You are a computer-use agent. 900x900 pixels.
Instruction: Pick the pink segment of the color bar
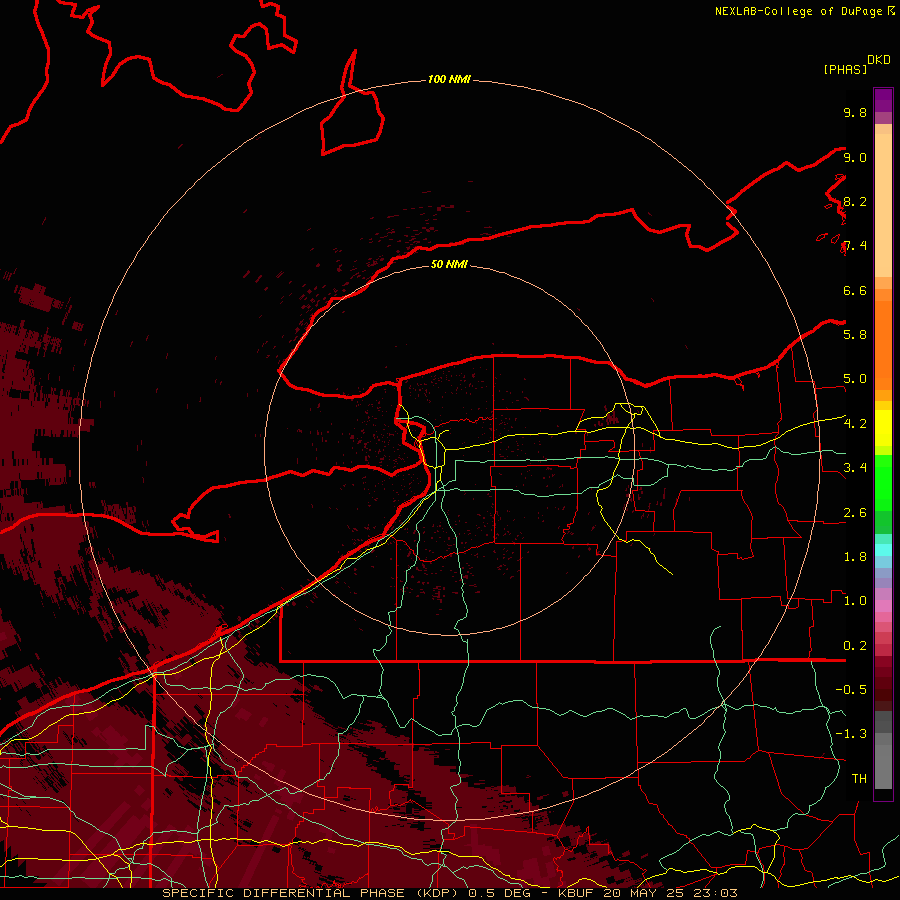(883, 606)
